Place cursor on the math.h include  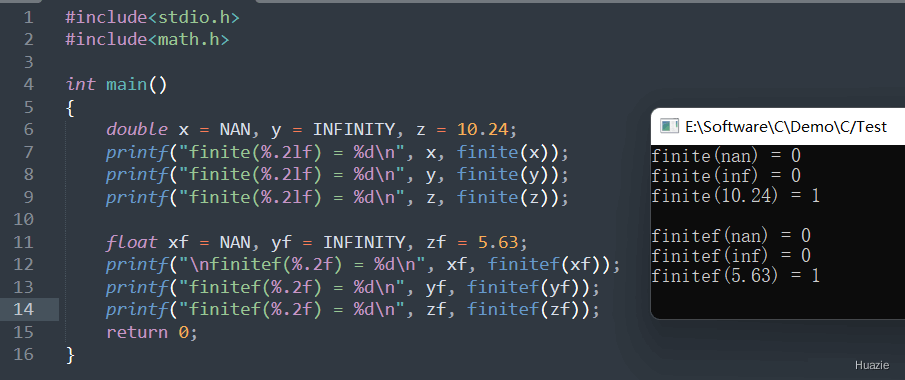pyautogui.click(x=147, y=40)
